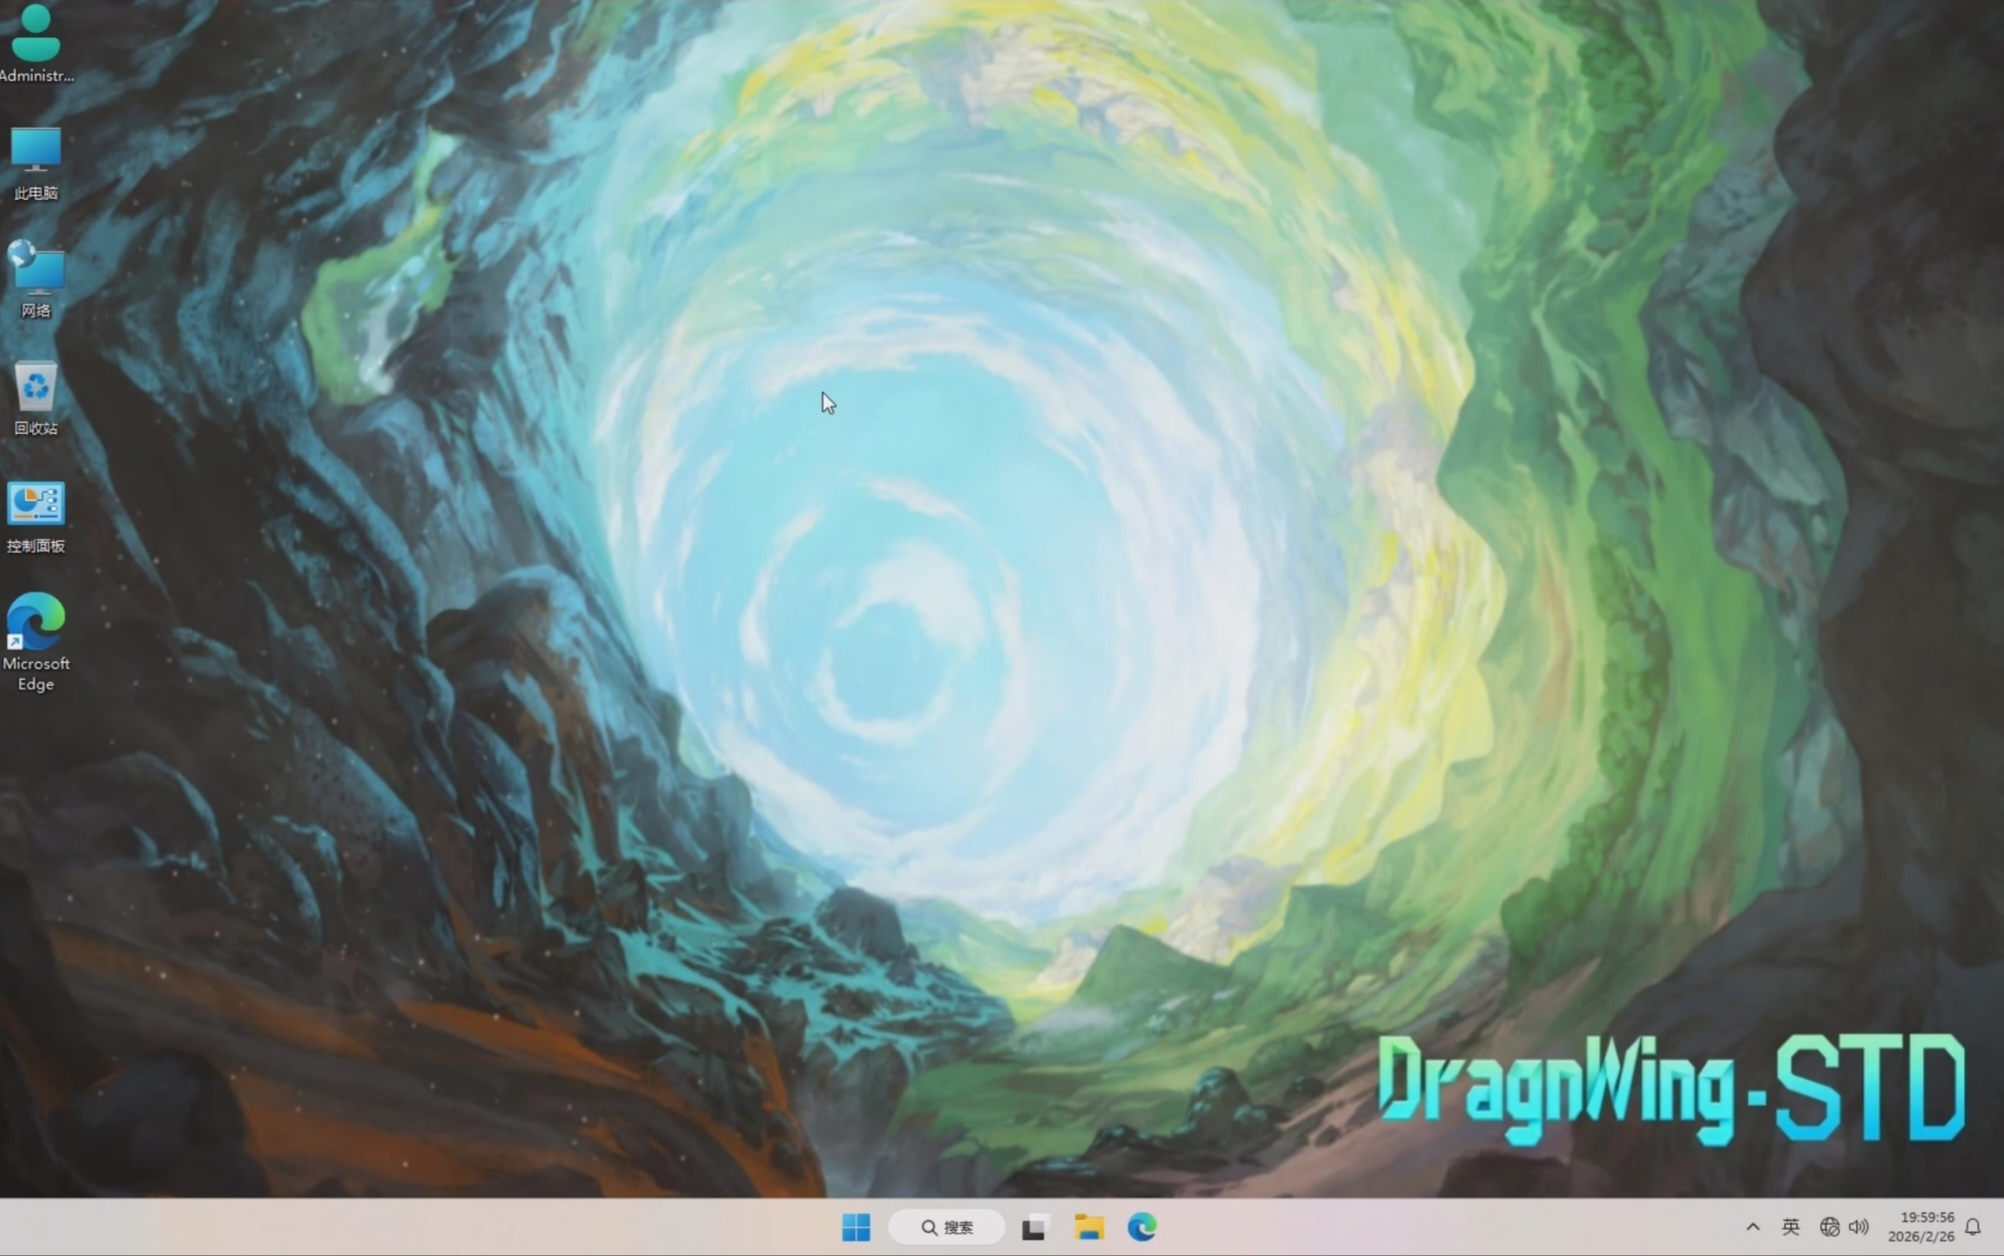Image resolution: width=2004 pixels, height=1256 pixels.
Task: Open the Administrator user folder icon
Action: point(36,34)
